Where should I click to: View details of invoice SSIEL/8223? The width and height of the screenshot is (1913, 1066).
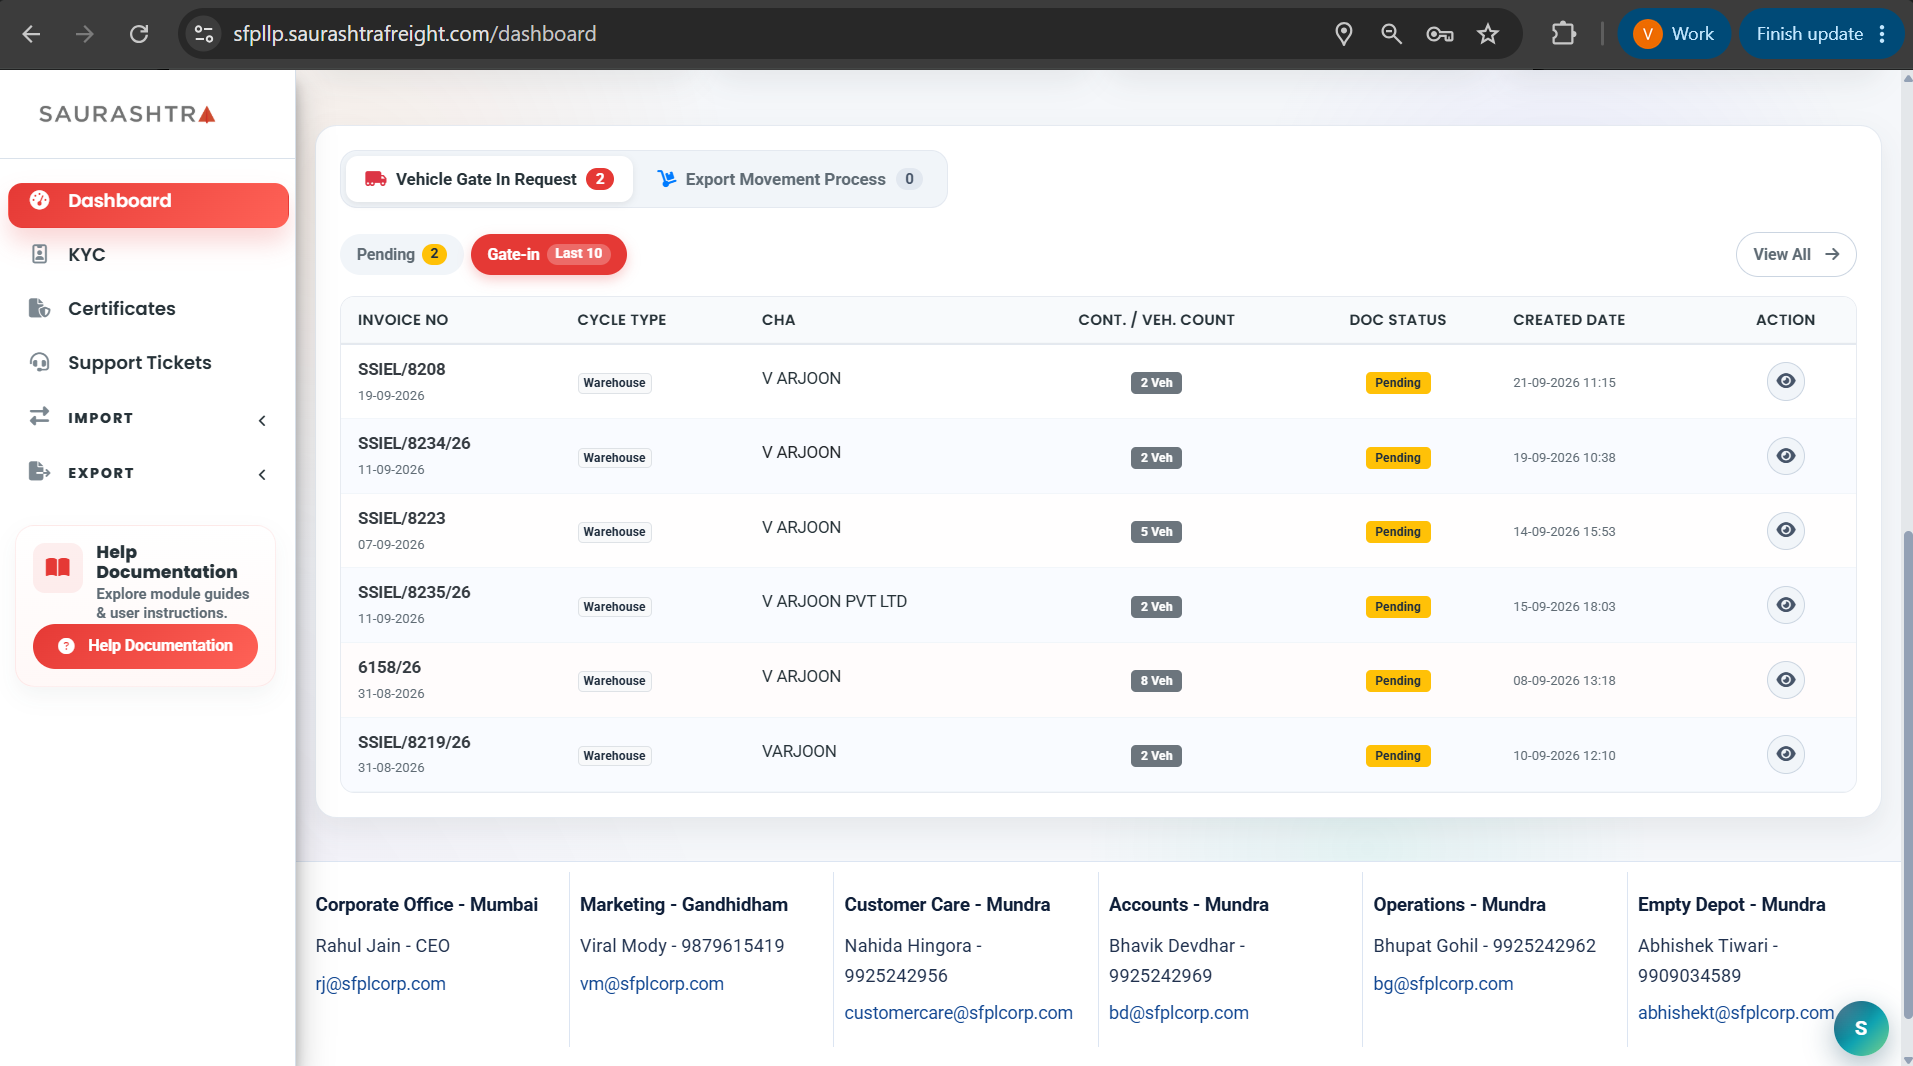coord(1785,530)
